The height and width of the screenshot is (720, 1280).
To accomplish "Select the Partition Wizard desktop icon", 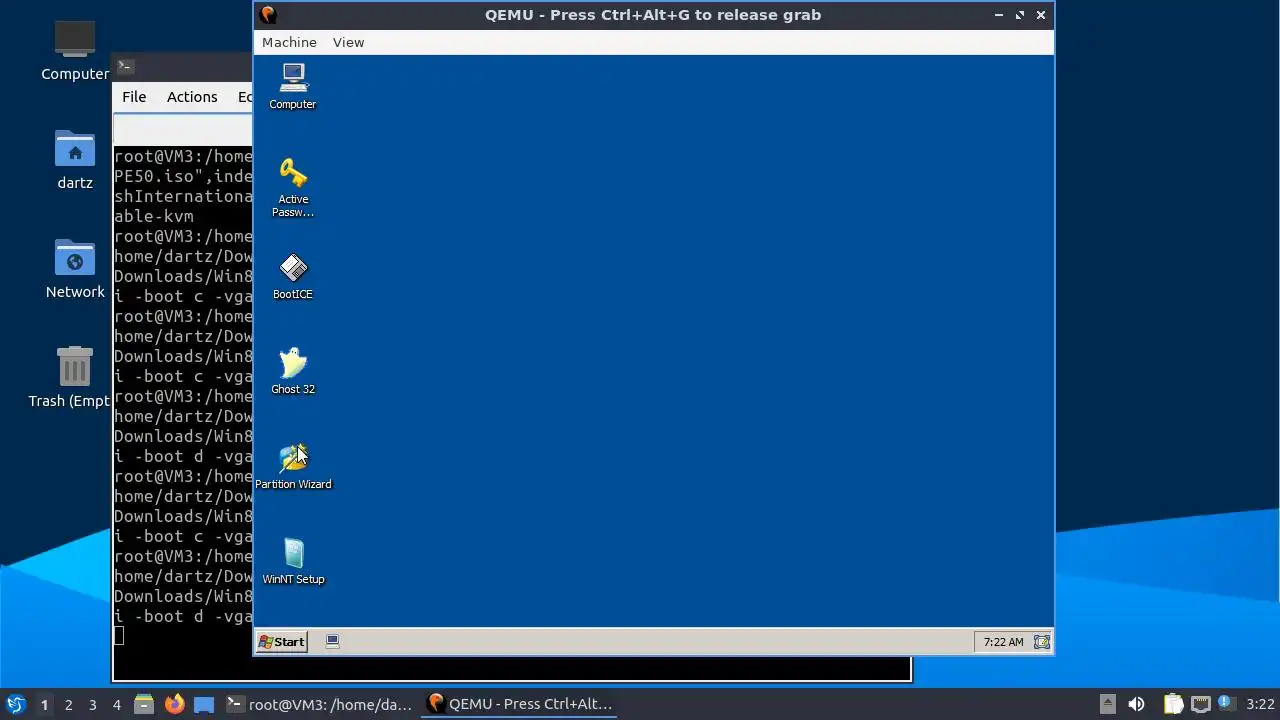I will (x=293, y=466).
